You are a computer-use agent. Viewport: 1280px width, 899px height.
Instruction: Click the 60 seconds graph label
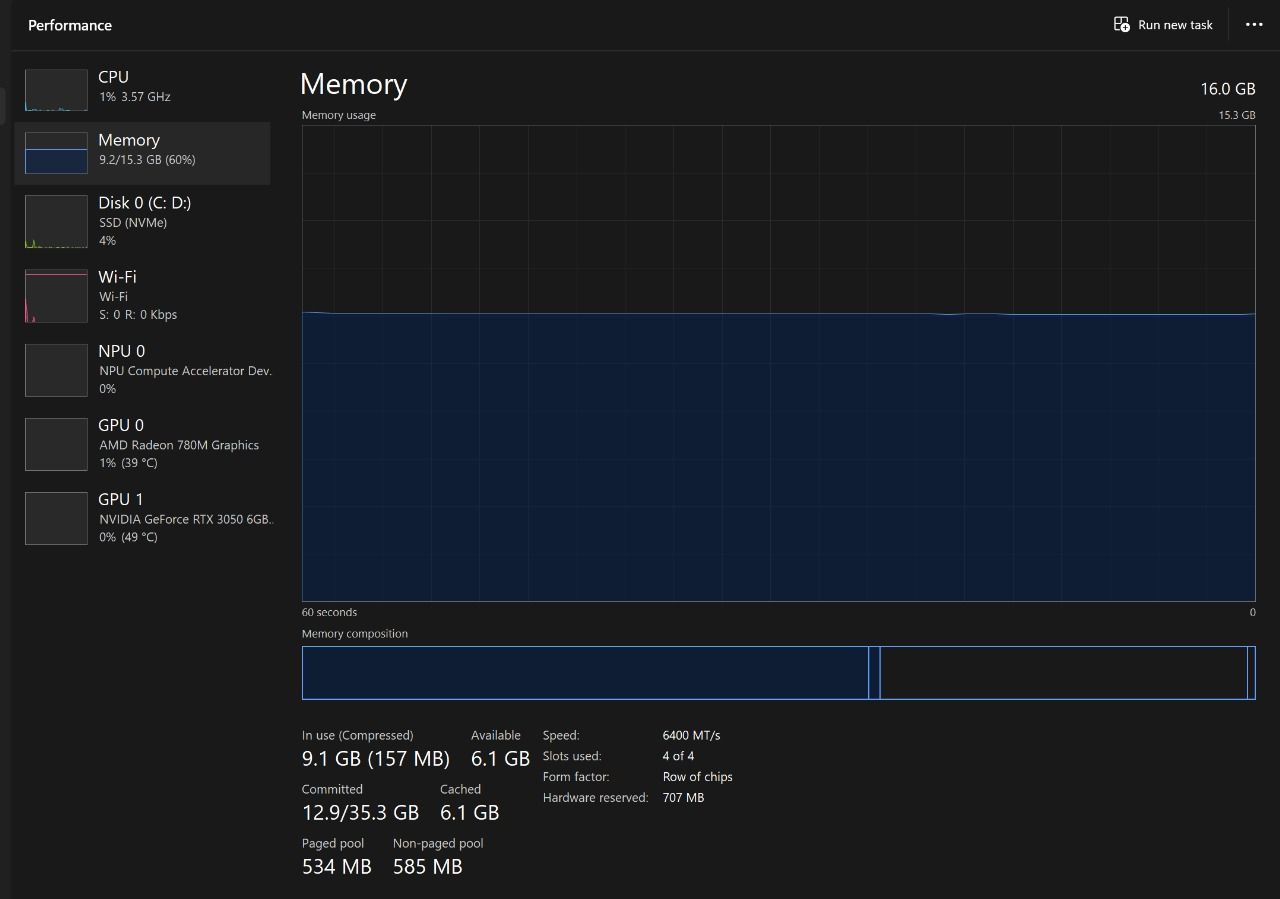[329, 612]
